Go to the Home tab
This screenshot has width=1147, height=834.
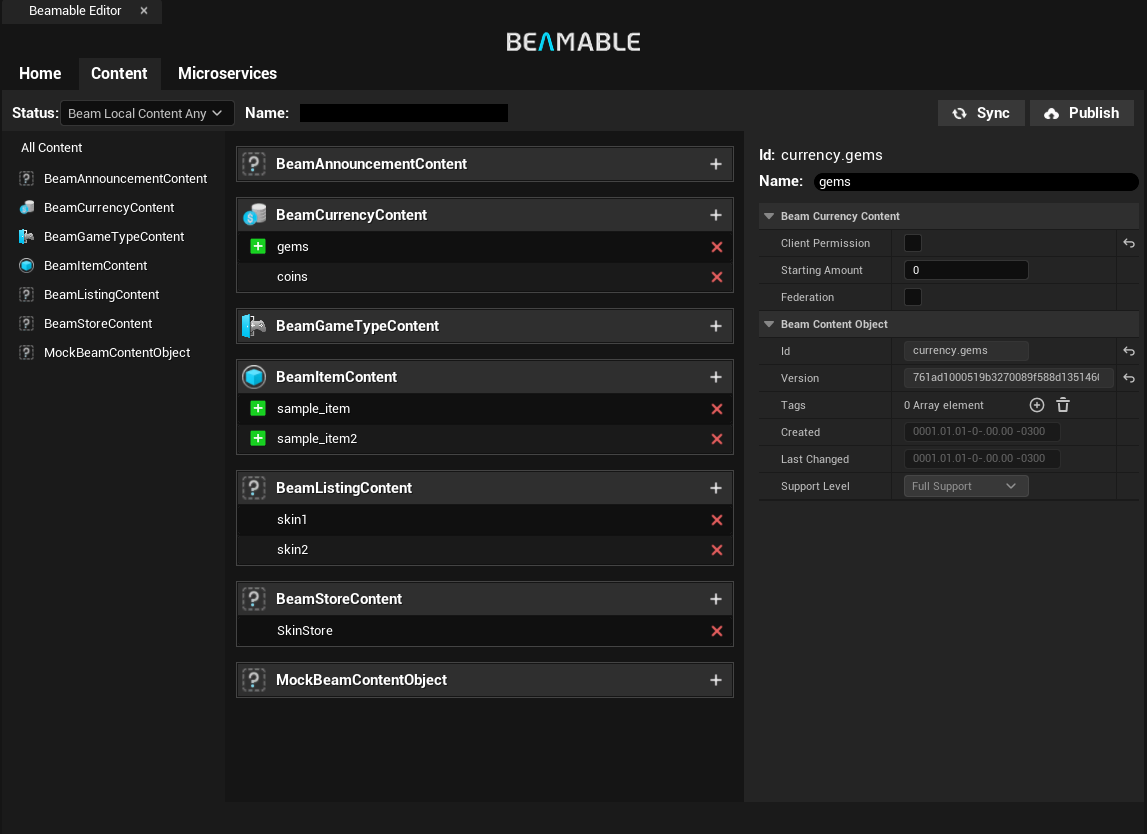pyautogui.click(x=40, y=73)
